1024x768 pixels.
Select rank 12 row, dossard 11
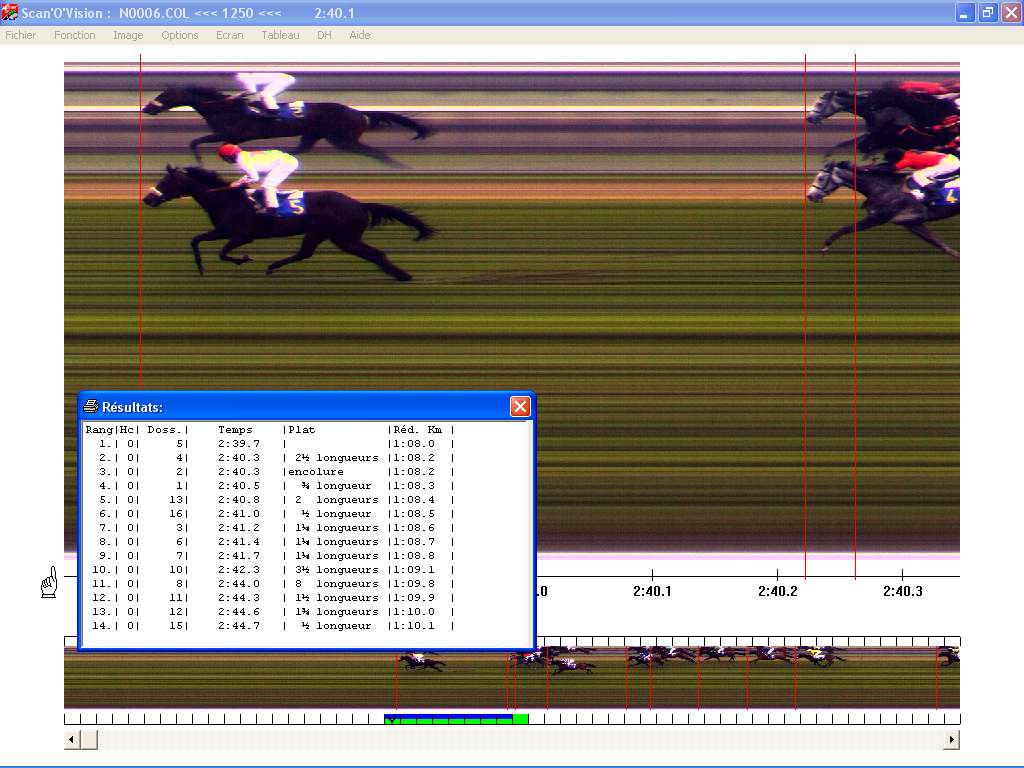tap(269, 598)
